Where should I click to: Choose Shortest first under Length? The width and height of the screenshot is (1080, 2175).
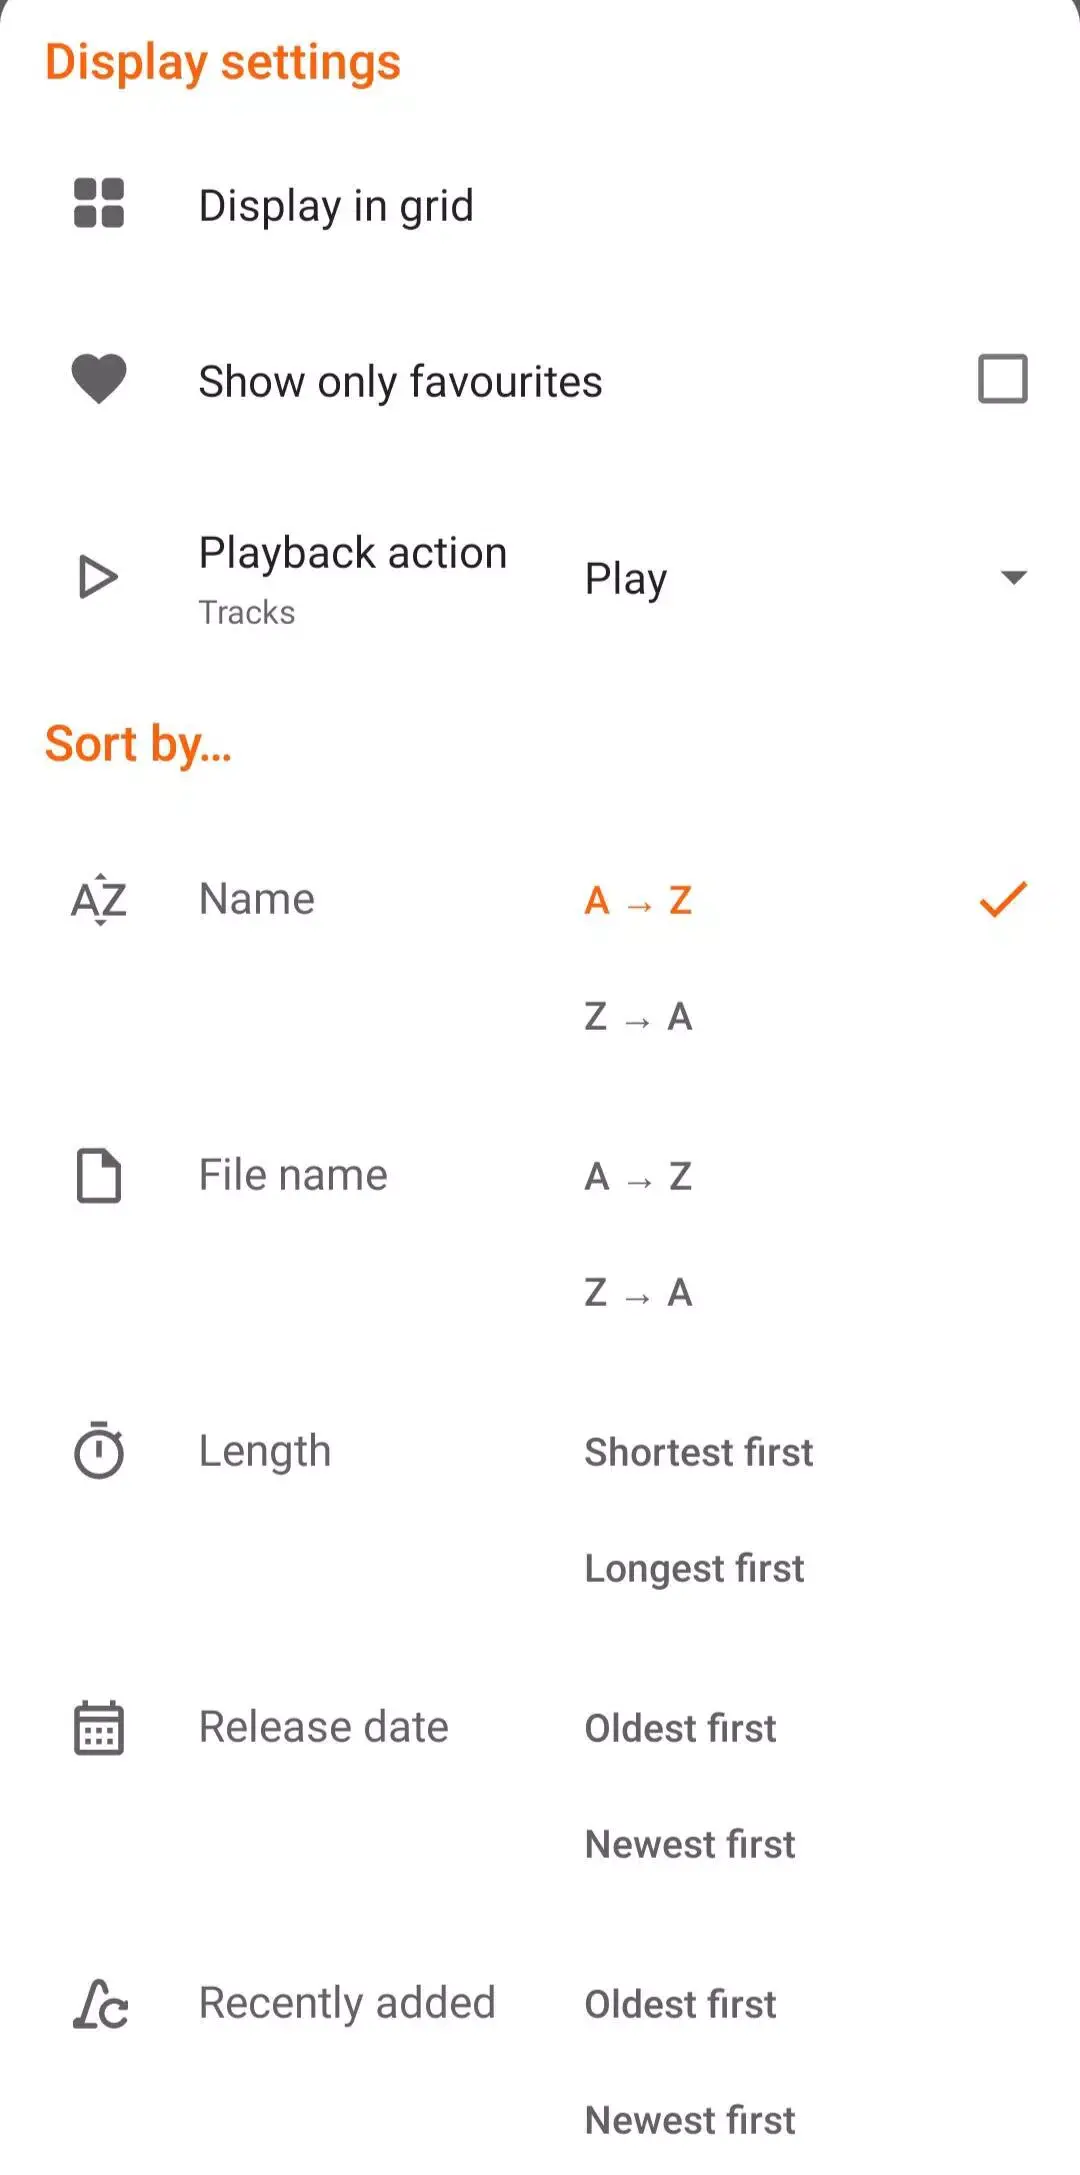[x=699, y=1452]
